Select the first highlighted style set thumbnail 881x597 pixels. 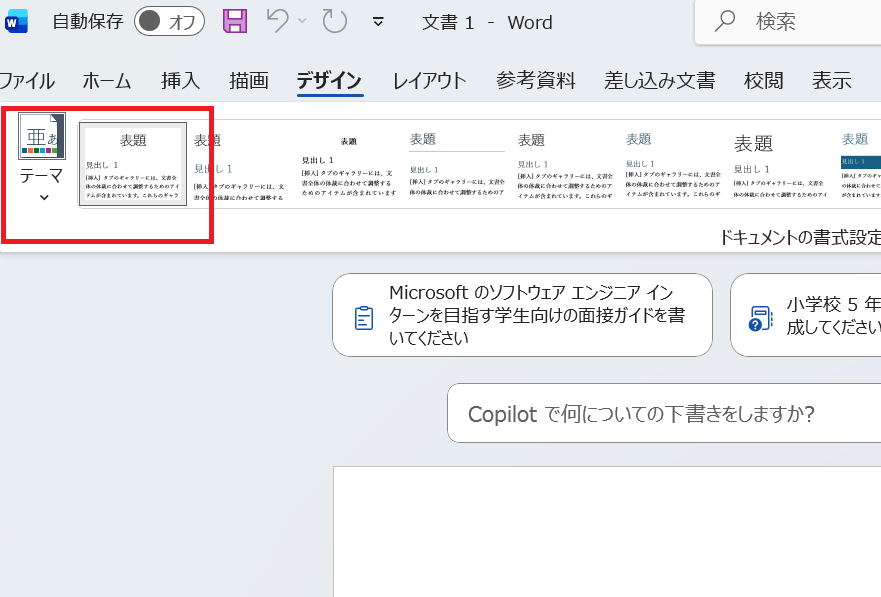coord(133,164)
